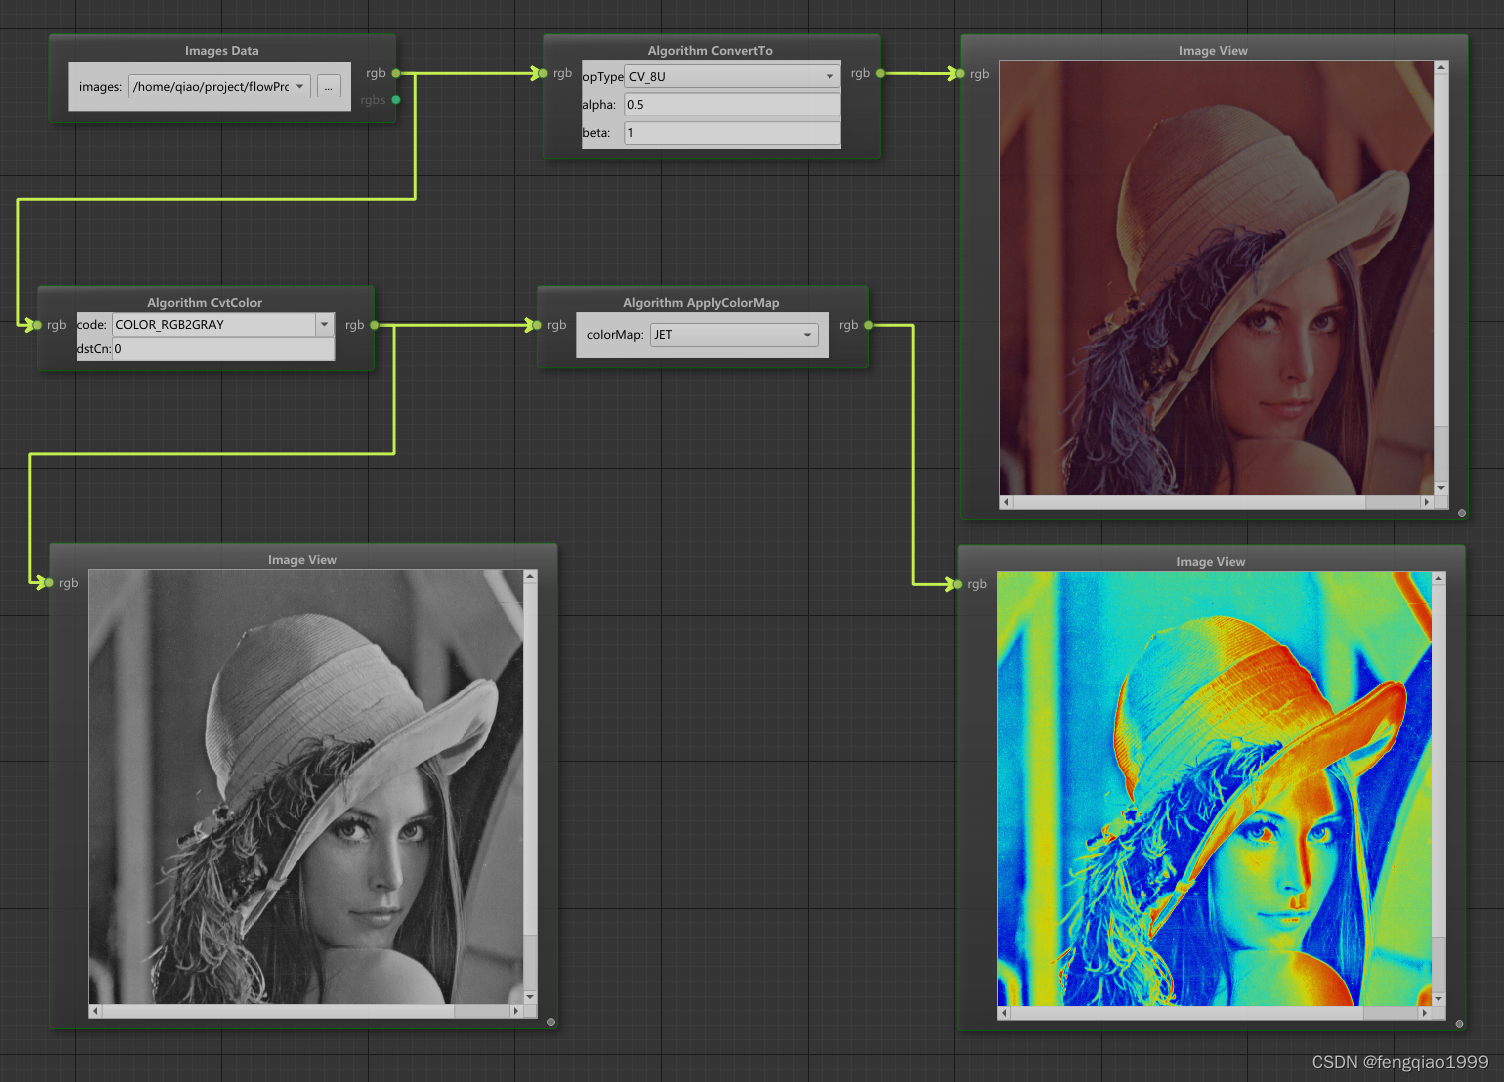The image size is (1504, 1082).
Task: Click vertical scrollbar track in the JET colormap Image View
Action: (x=1439, y=789)
